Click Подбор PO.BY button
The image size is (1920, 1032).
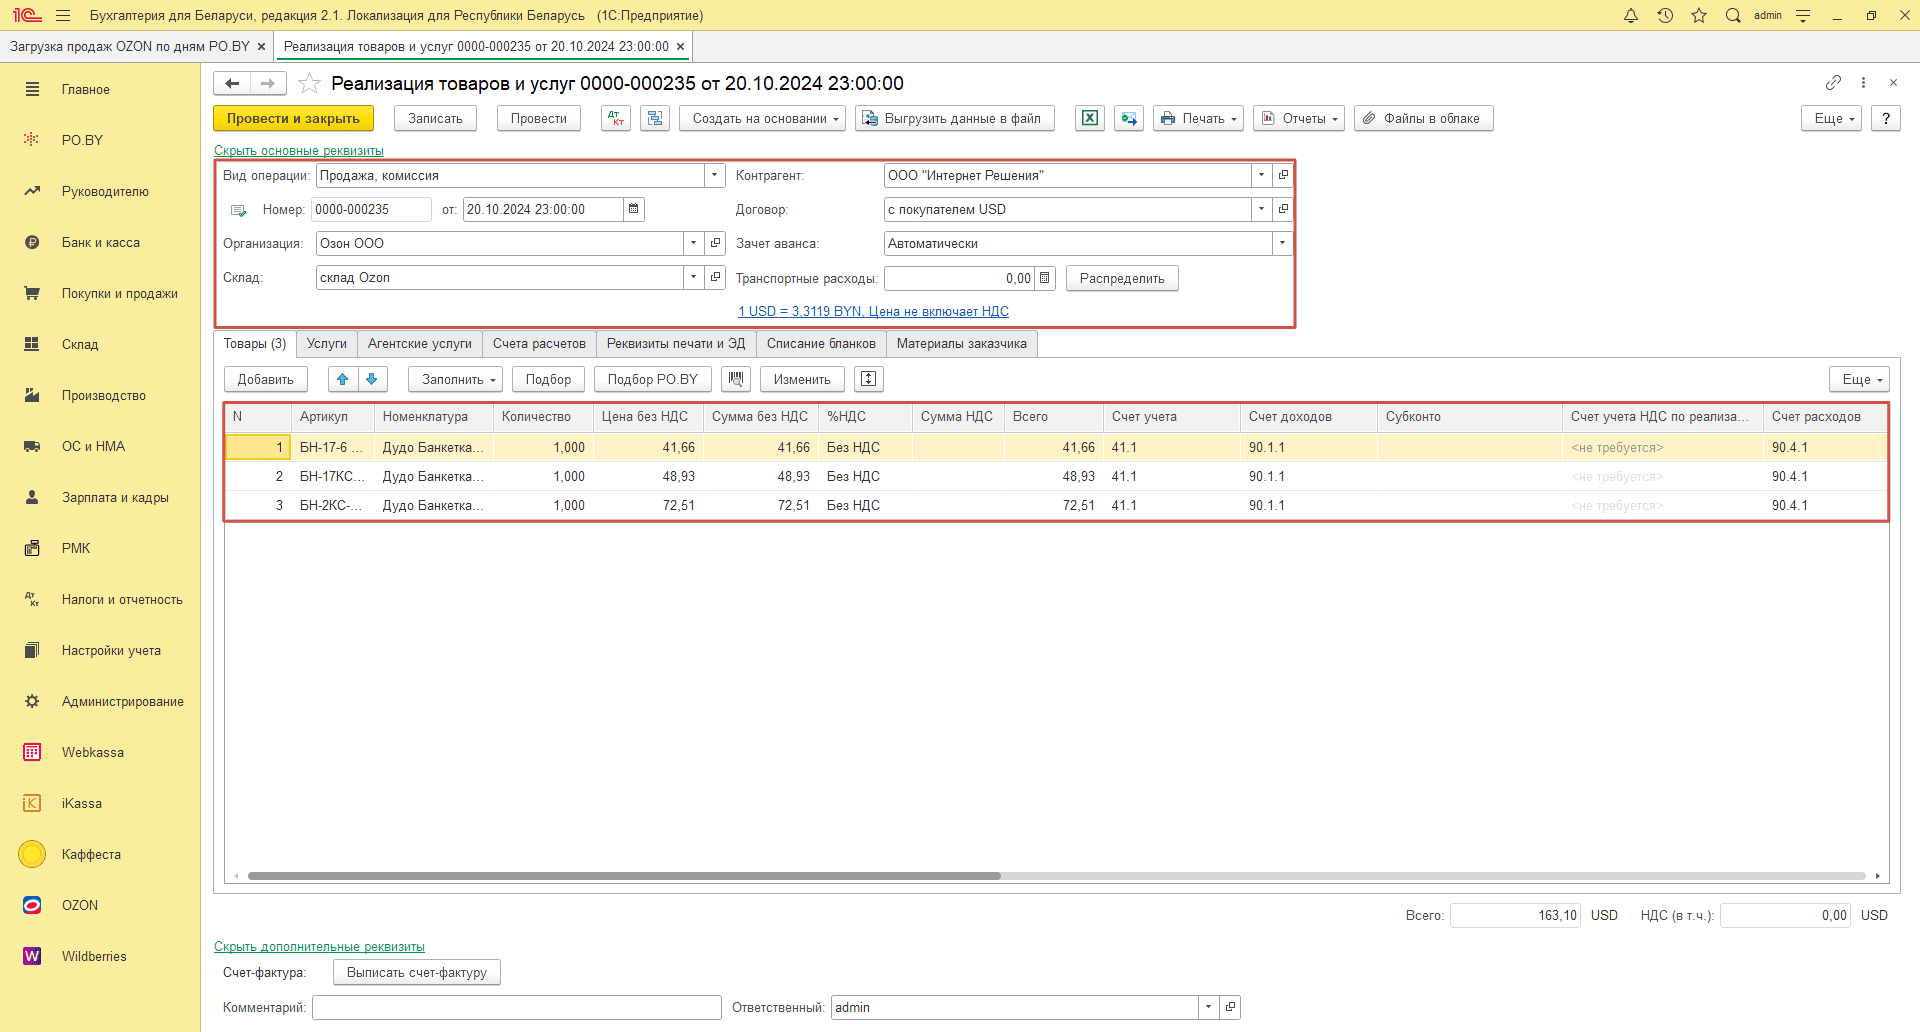653,380
